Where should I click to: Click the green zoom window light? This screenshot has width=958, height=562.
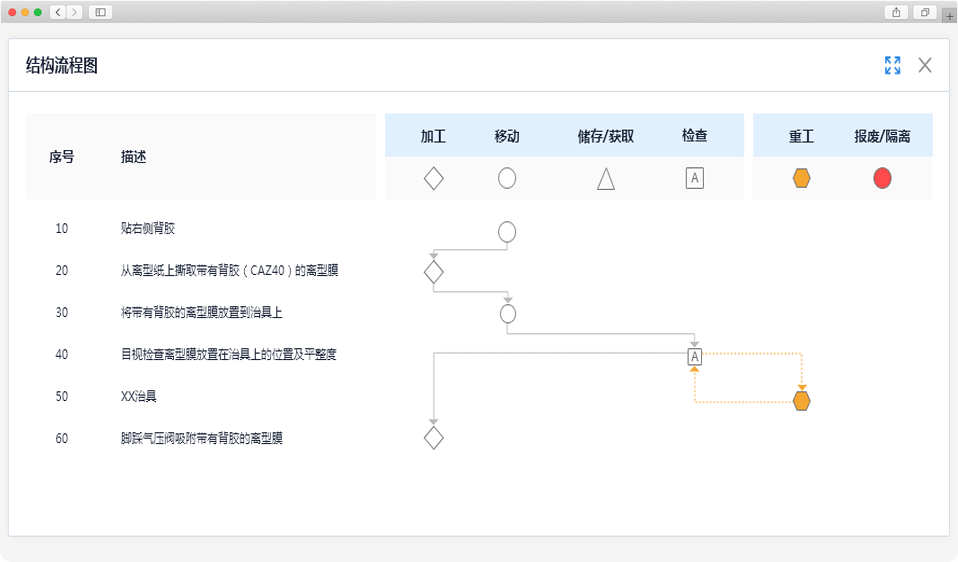[x=38, y=12]
